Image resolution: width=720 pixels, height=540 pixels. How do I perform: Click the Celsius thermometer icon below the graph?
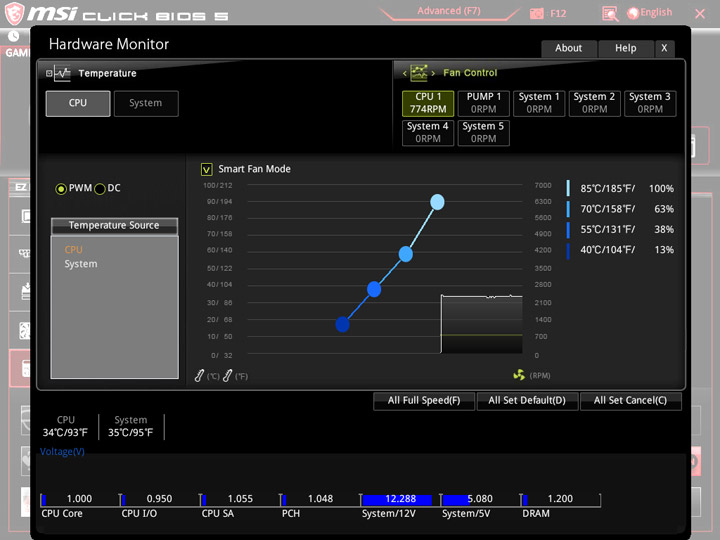[x=199, y=376]
